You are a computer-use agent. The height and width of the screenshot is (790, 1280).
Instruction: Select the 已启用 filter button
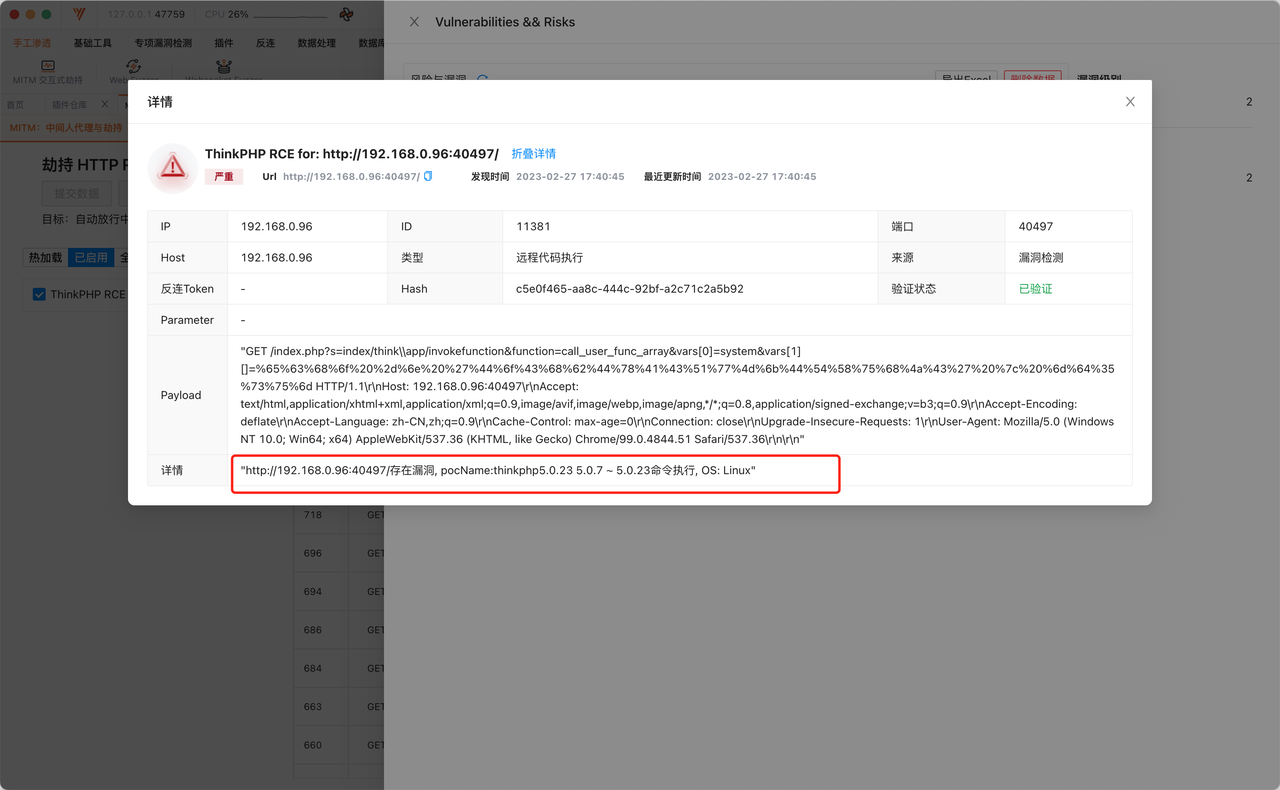pyautogui.click(x=91, y=257)
